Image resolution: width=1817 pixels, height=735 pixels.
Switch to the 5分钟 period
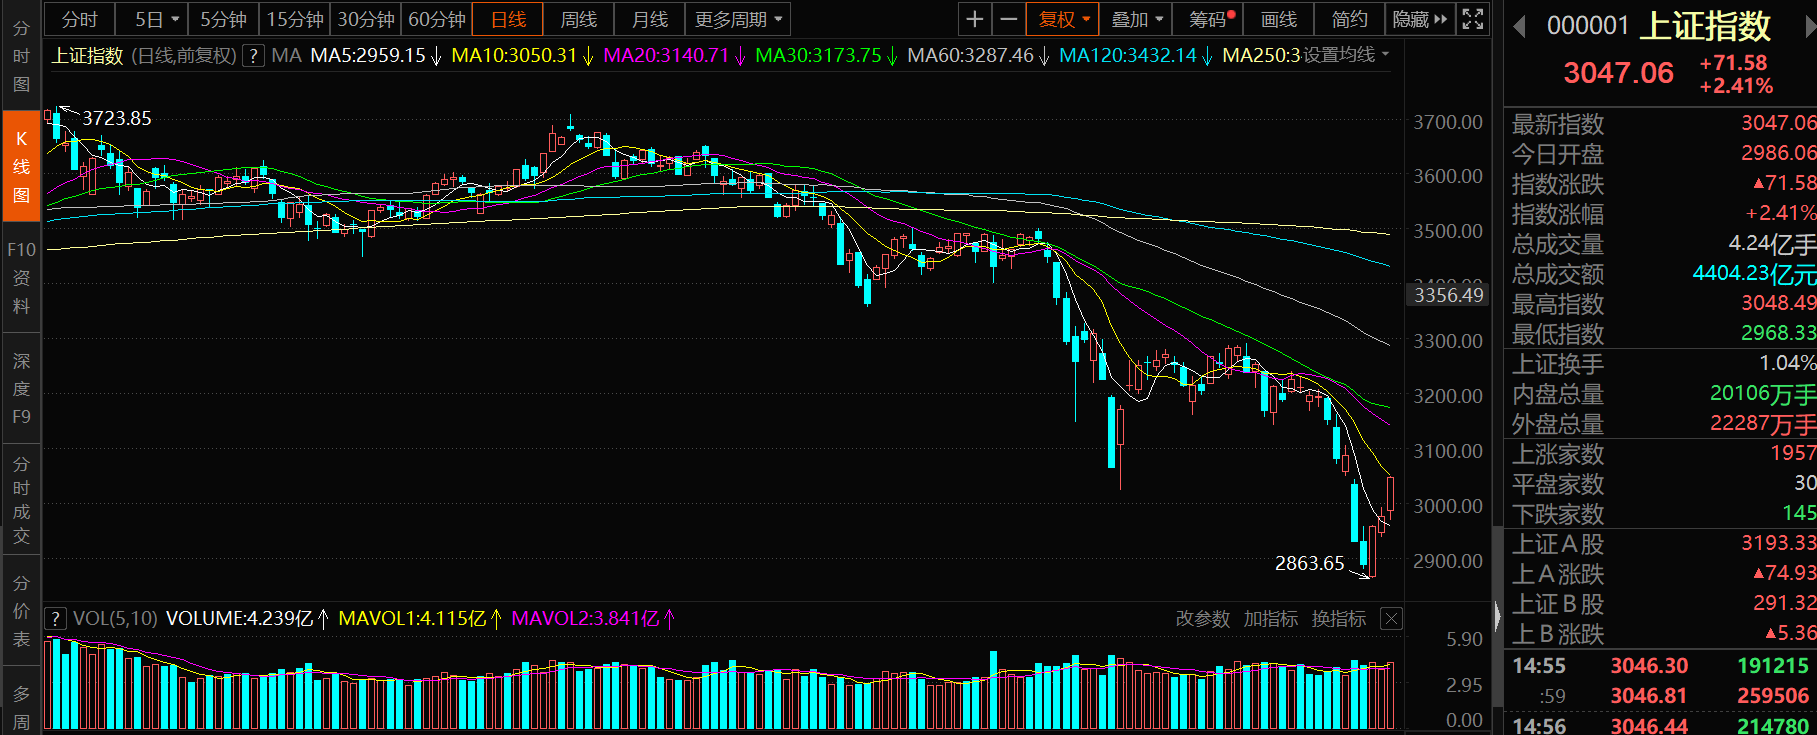(x=223, y=19)
